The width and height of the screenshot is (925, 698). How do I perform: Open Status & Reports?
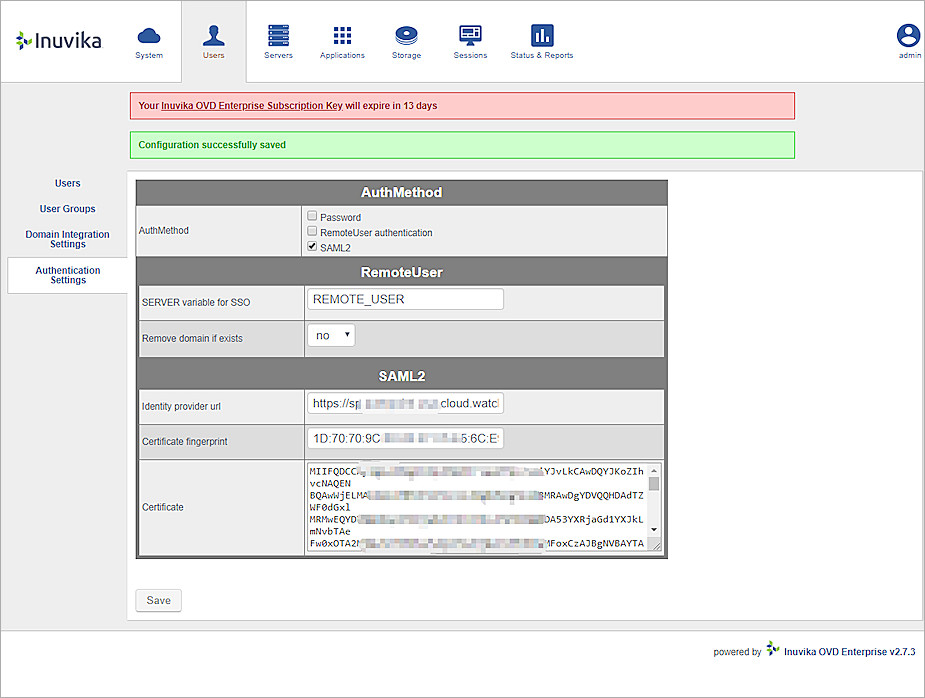tap(541, 40)
